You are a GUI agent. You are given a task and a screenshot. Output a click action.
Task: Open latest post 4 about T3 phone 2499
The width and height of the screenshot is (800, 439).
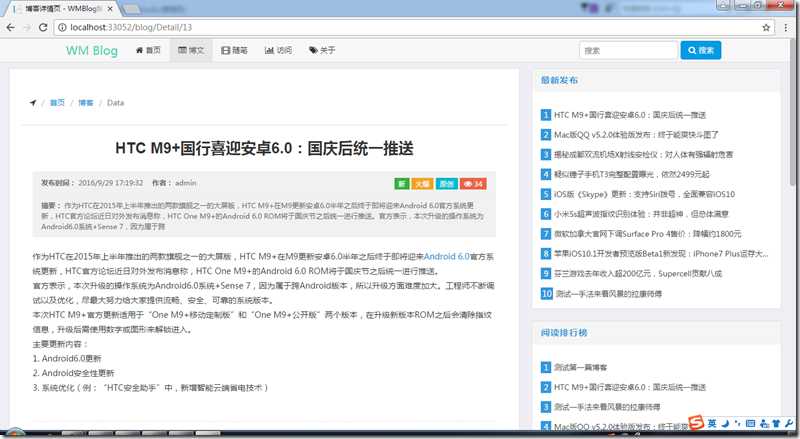click(632, 174)
